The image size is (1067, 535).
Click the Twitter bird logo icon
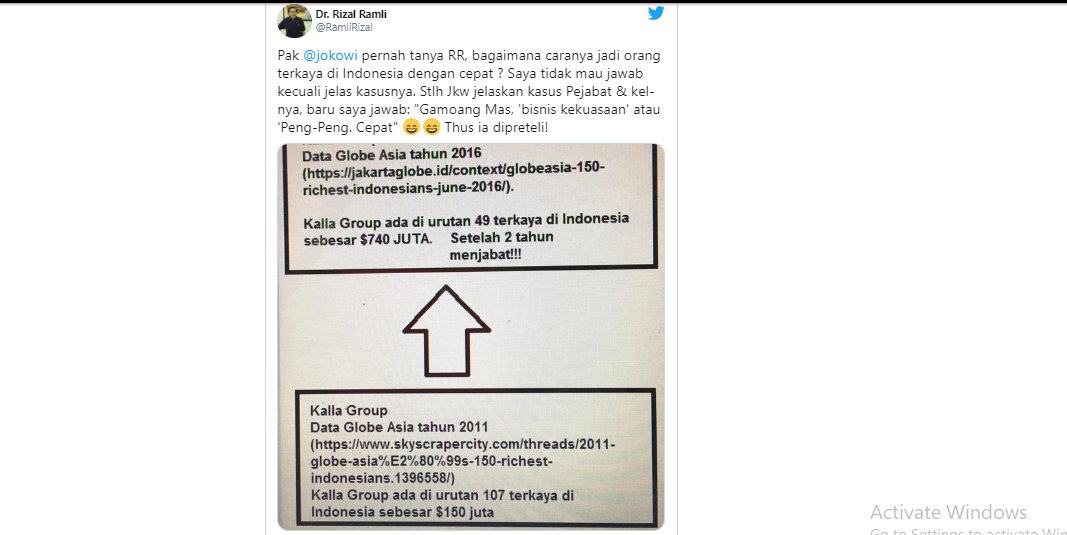pos(656,13)
